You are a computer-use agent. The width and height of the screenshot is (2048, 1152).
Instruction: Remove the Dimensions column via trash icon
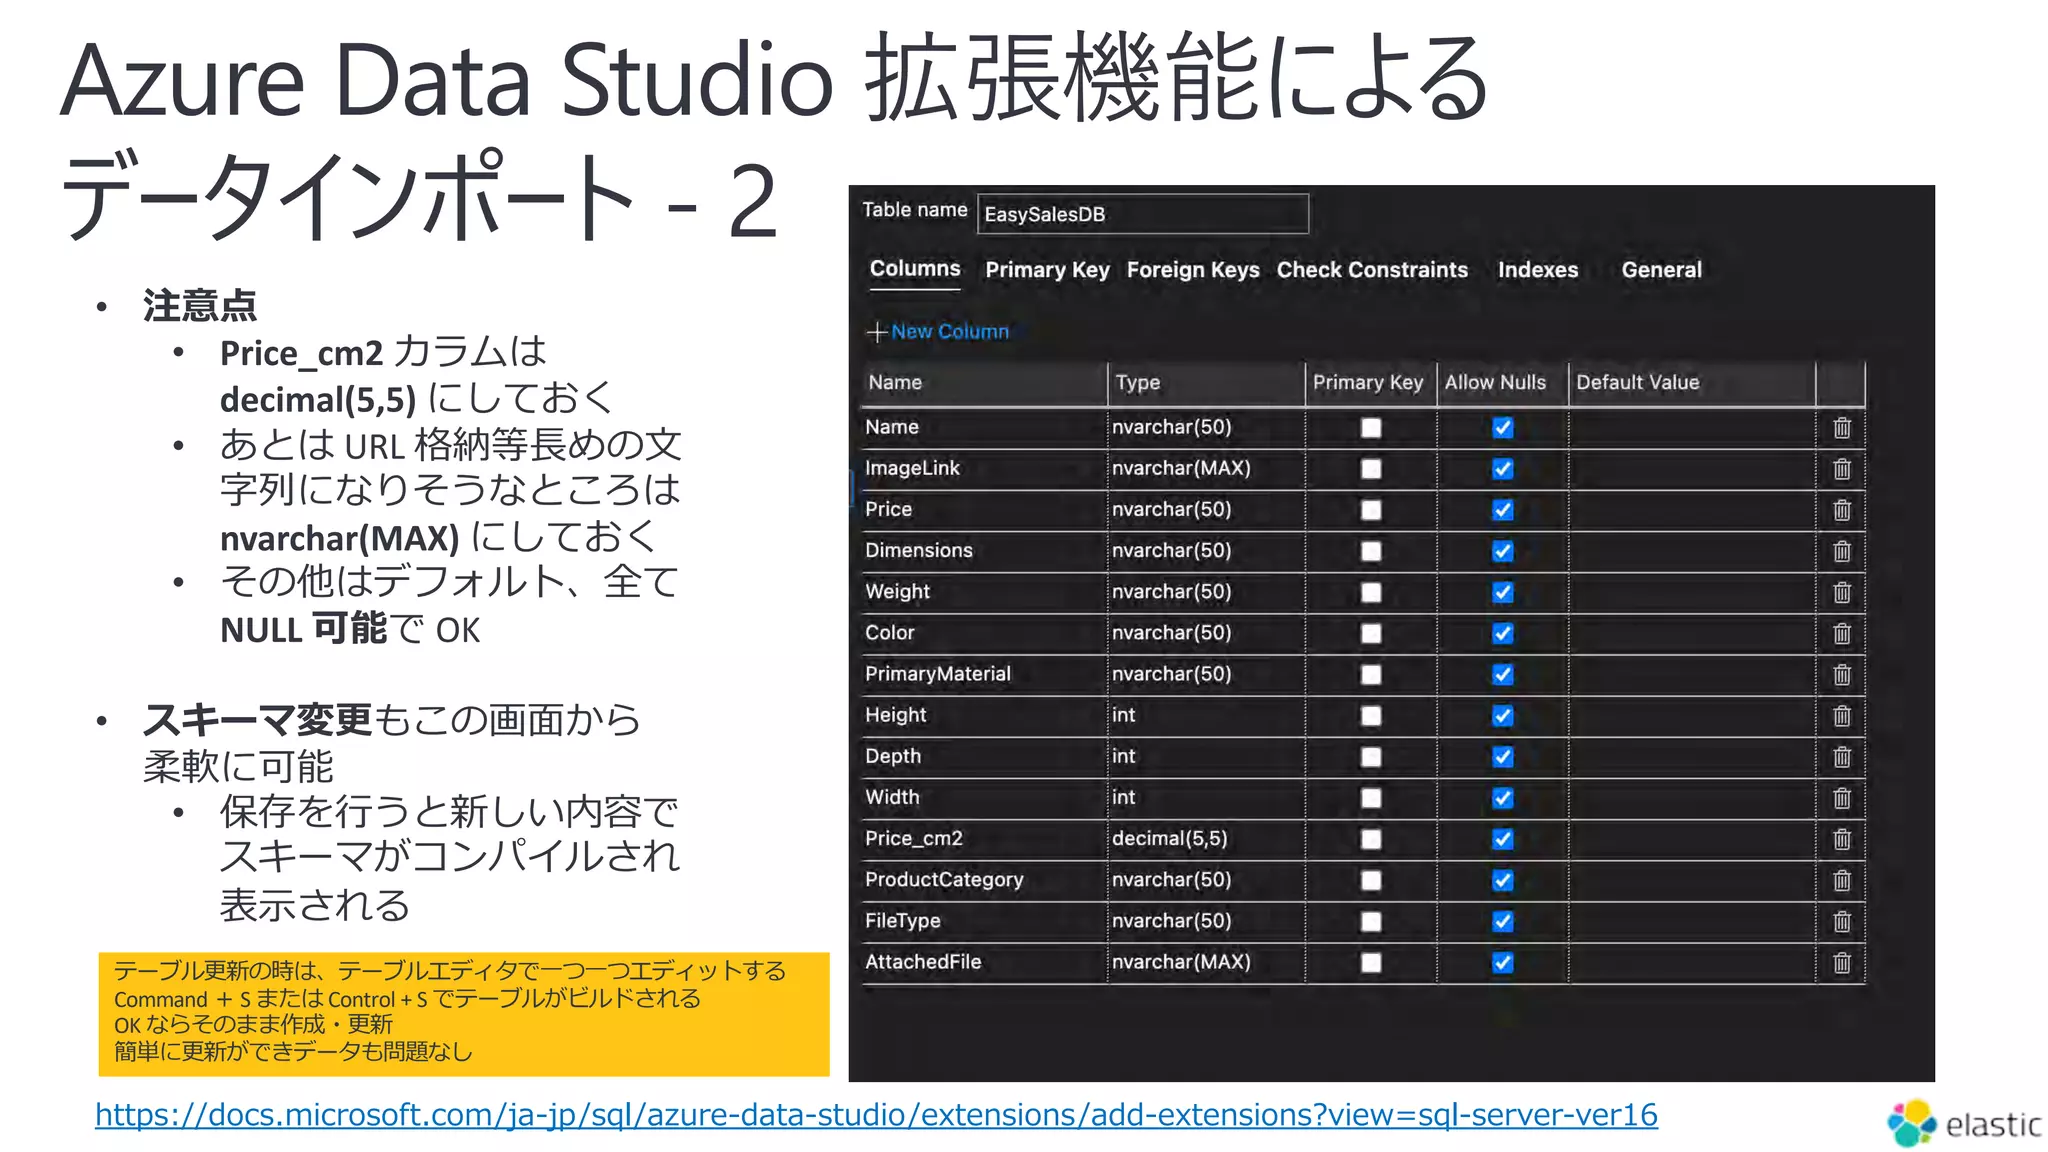coord(1842,551)
